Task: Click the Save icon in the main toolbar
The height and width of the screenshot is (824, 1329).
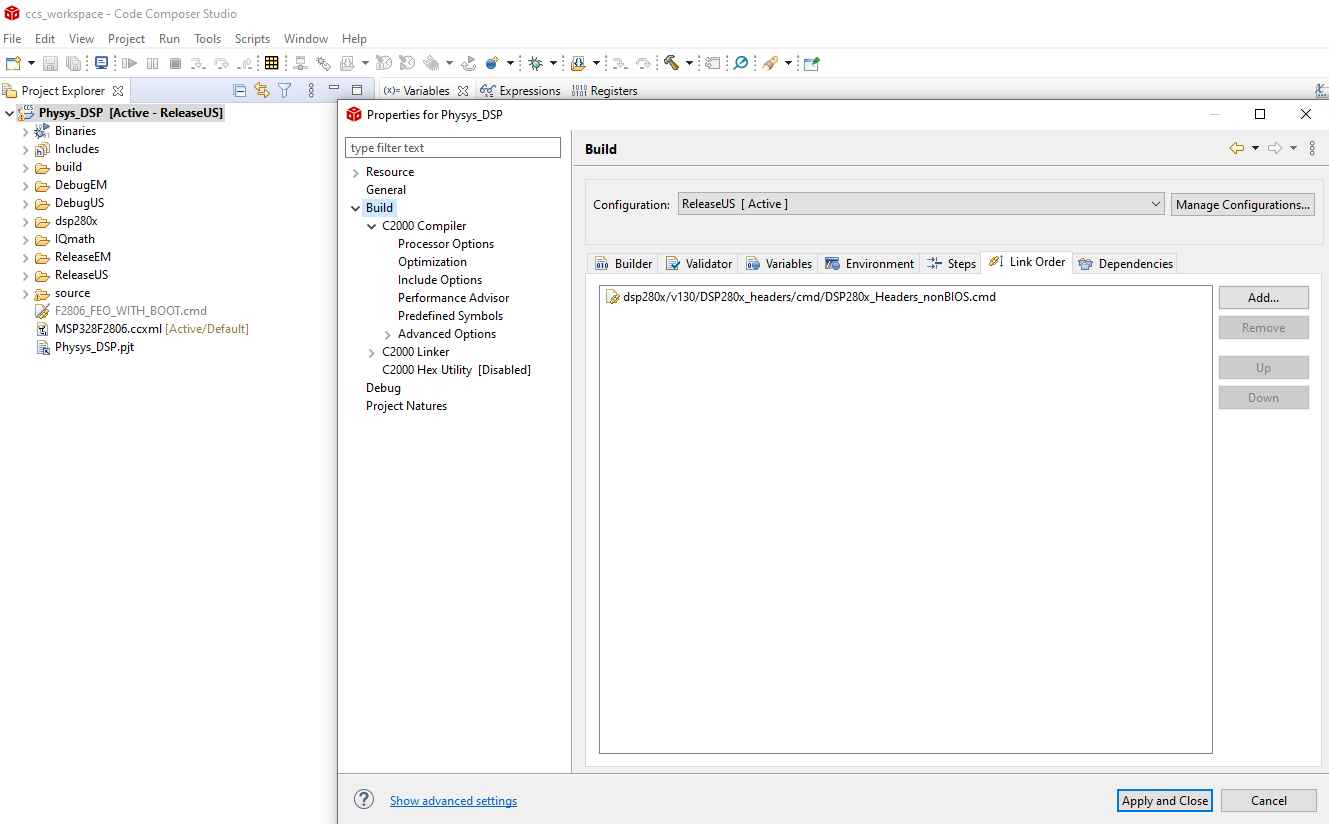Action: (x=52, y=63)
